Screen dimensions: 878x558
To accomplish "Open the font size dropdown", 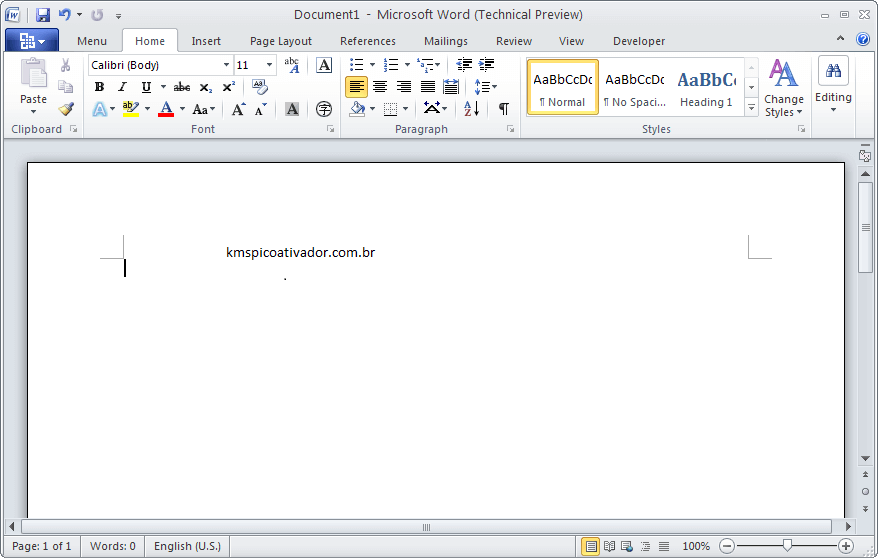I will (x=269, y=65).
